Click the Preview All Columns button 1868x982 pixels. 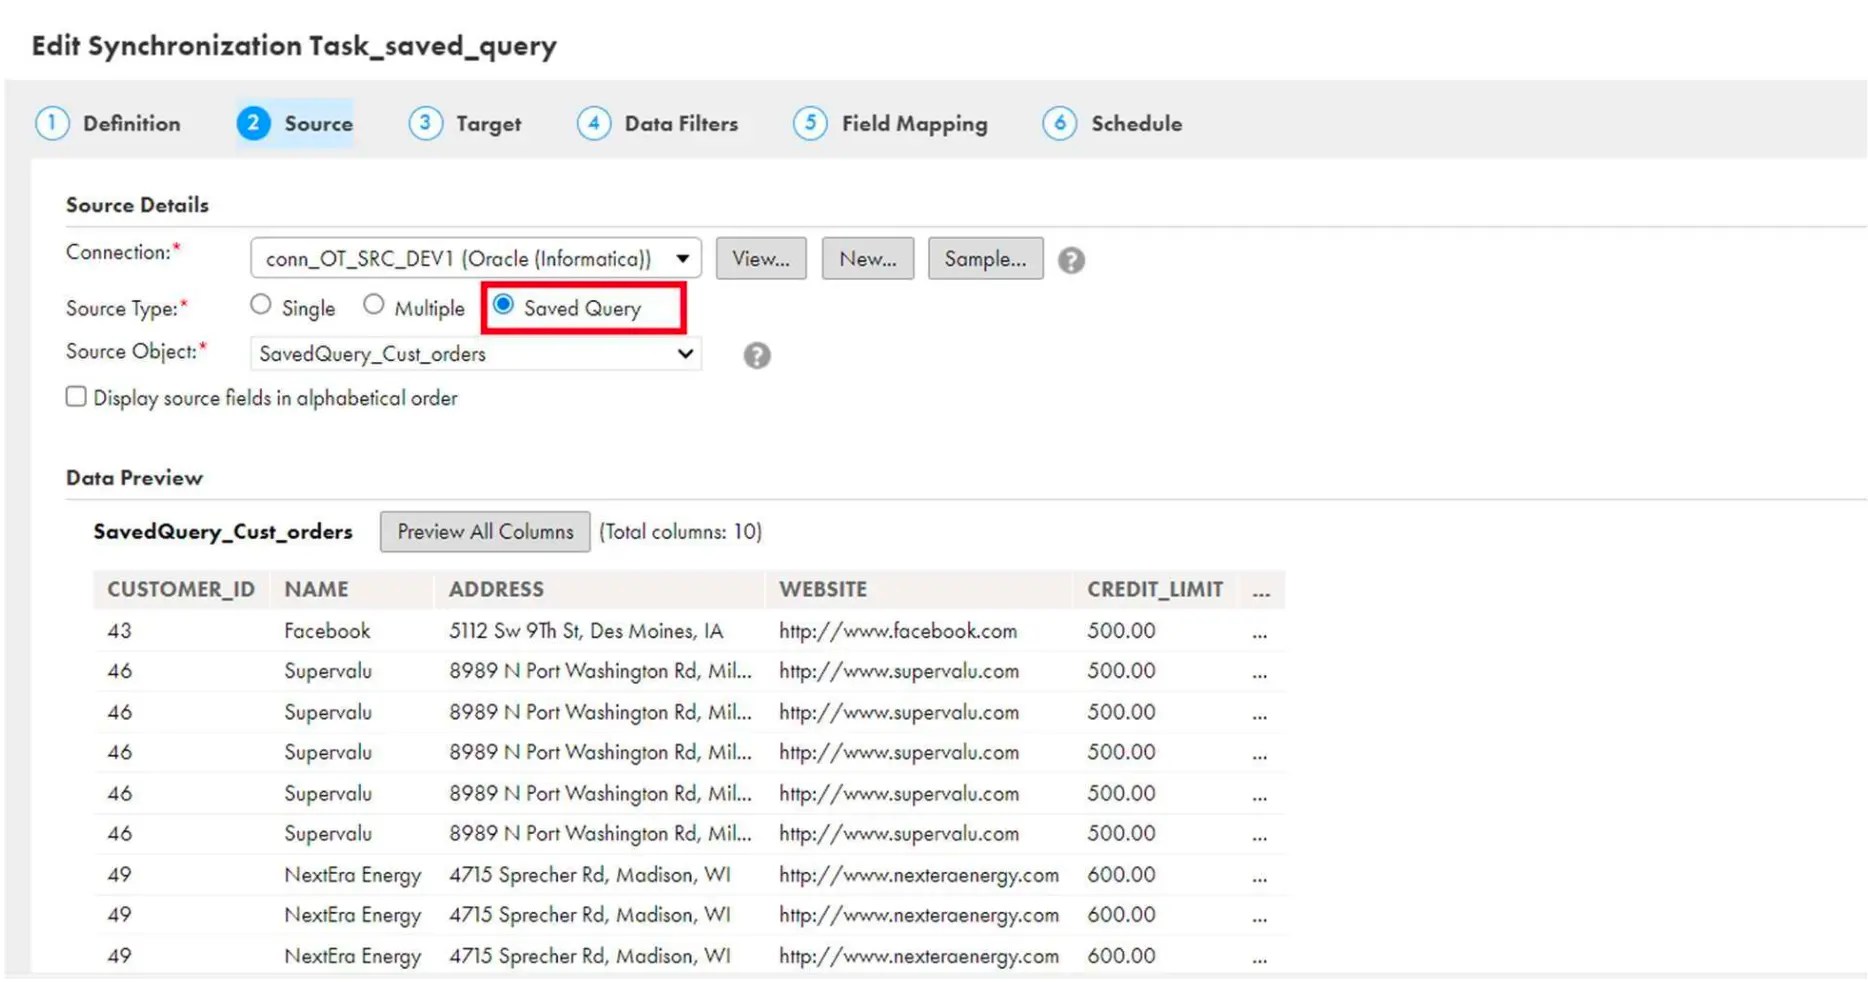click(484, 531)
